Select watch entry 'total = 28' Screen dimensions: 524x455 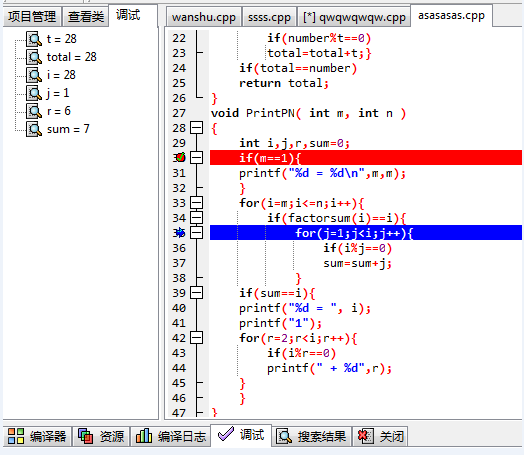pos(72,57)
